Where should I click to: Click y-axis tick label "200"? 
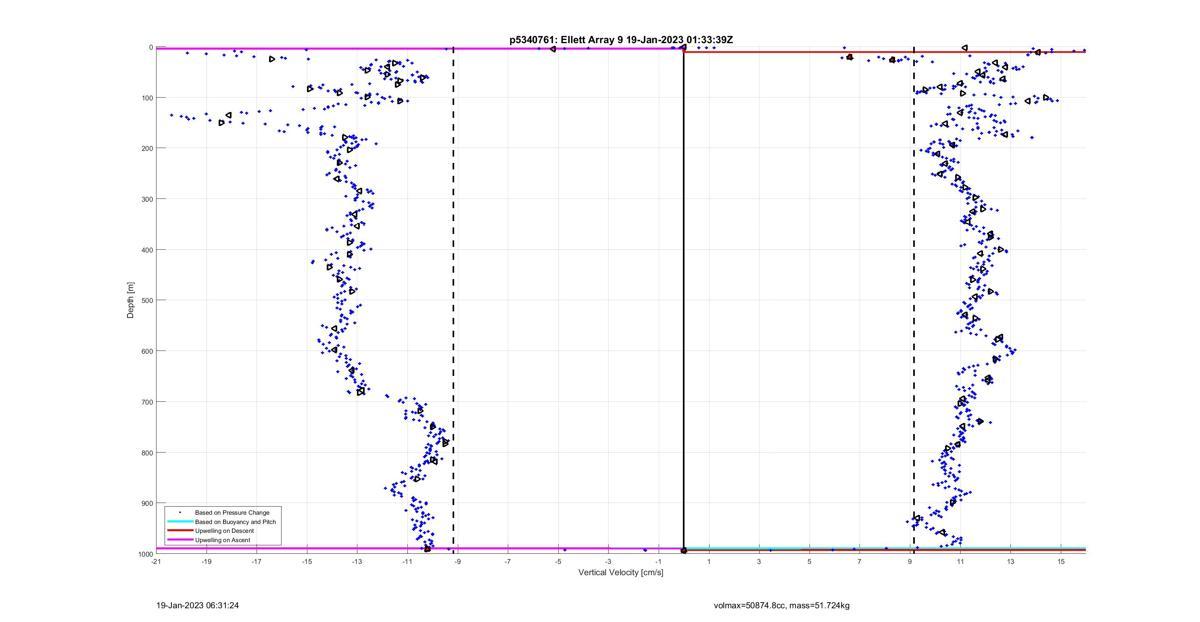tap(146, 148)
